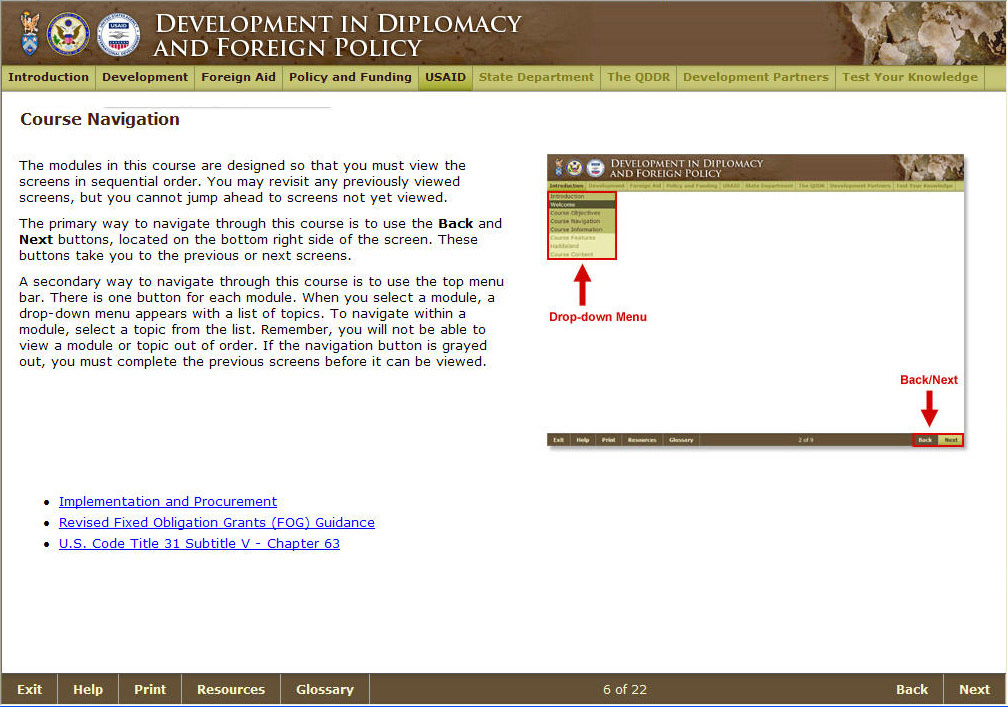Select the grayed Test Your Knowledge module
The image size is (1008, 707).
tap(910, 77)
